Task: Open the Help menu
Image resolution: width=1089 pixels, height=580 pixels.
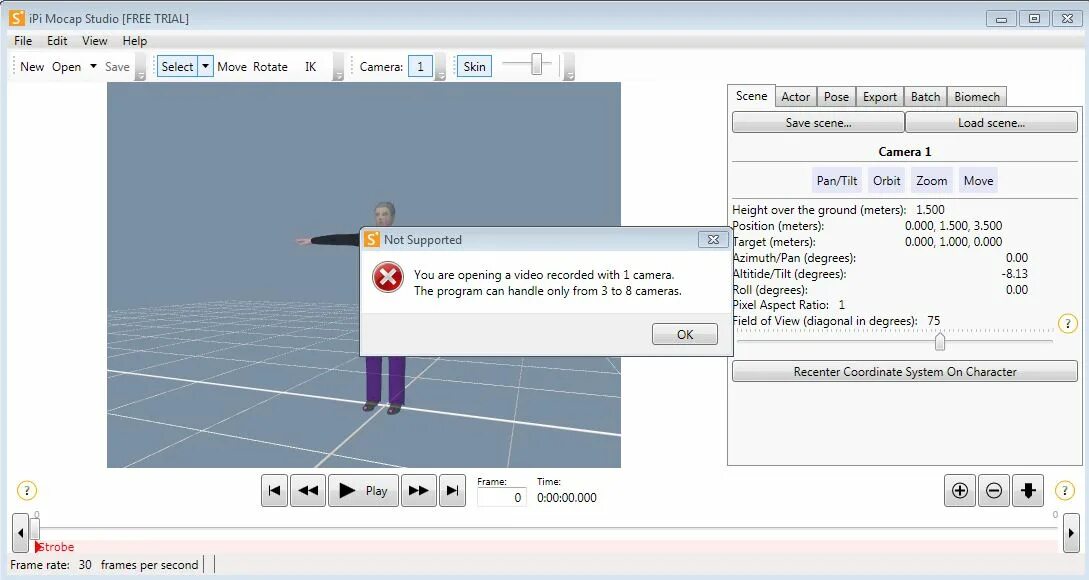Action: (x=135, y=41)
